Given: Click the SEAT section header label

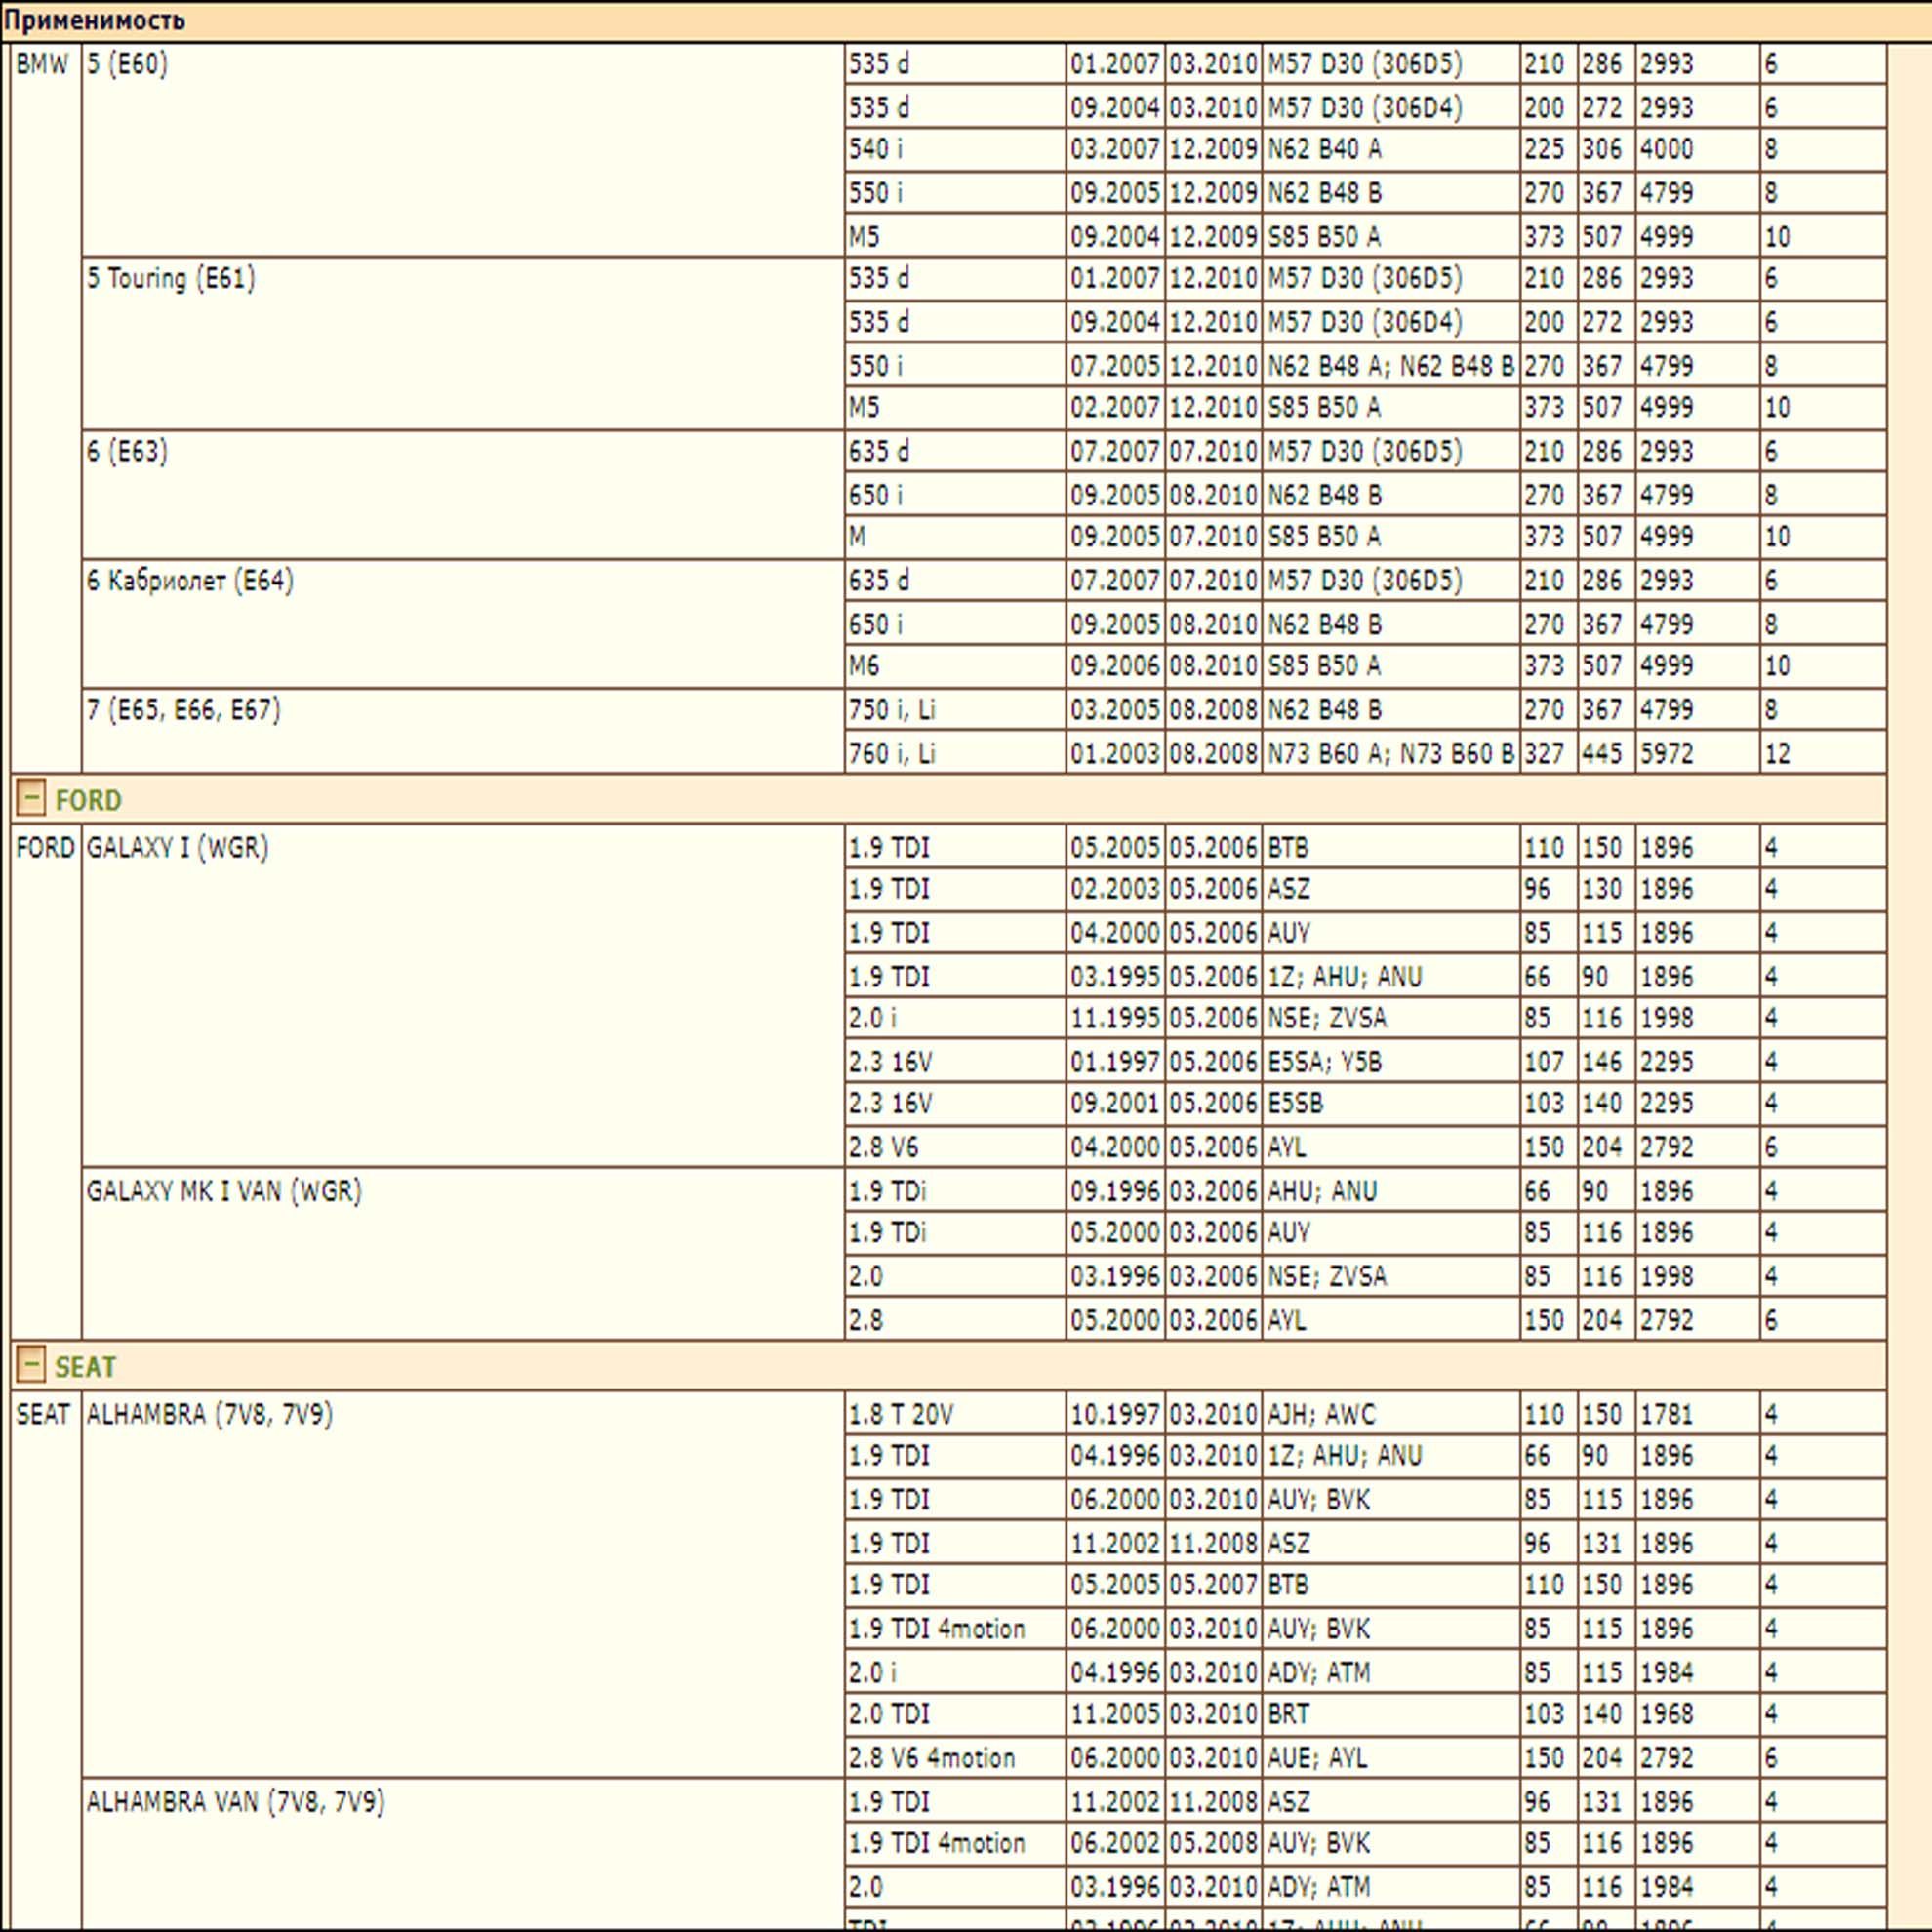Looking at the screenshot, I should point(85,1366).
